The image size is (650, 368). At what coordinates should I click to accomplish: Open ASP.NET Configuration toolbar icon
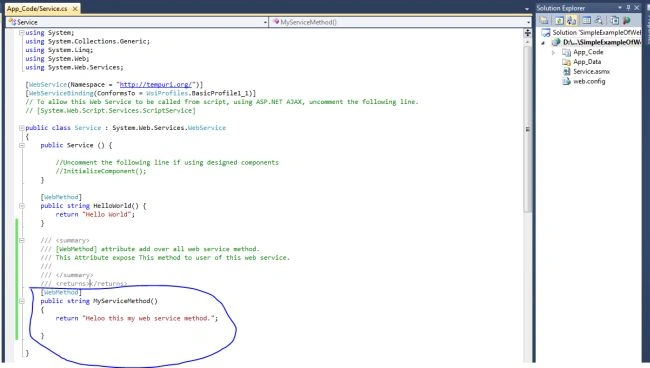pos(627,20)
